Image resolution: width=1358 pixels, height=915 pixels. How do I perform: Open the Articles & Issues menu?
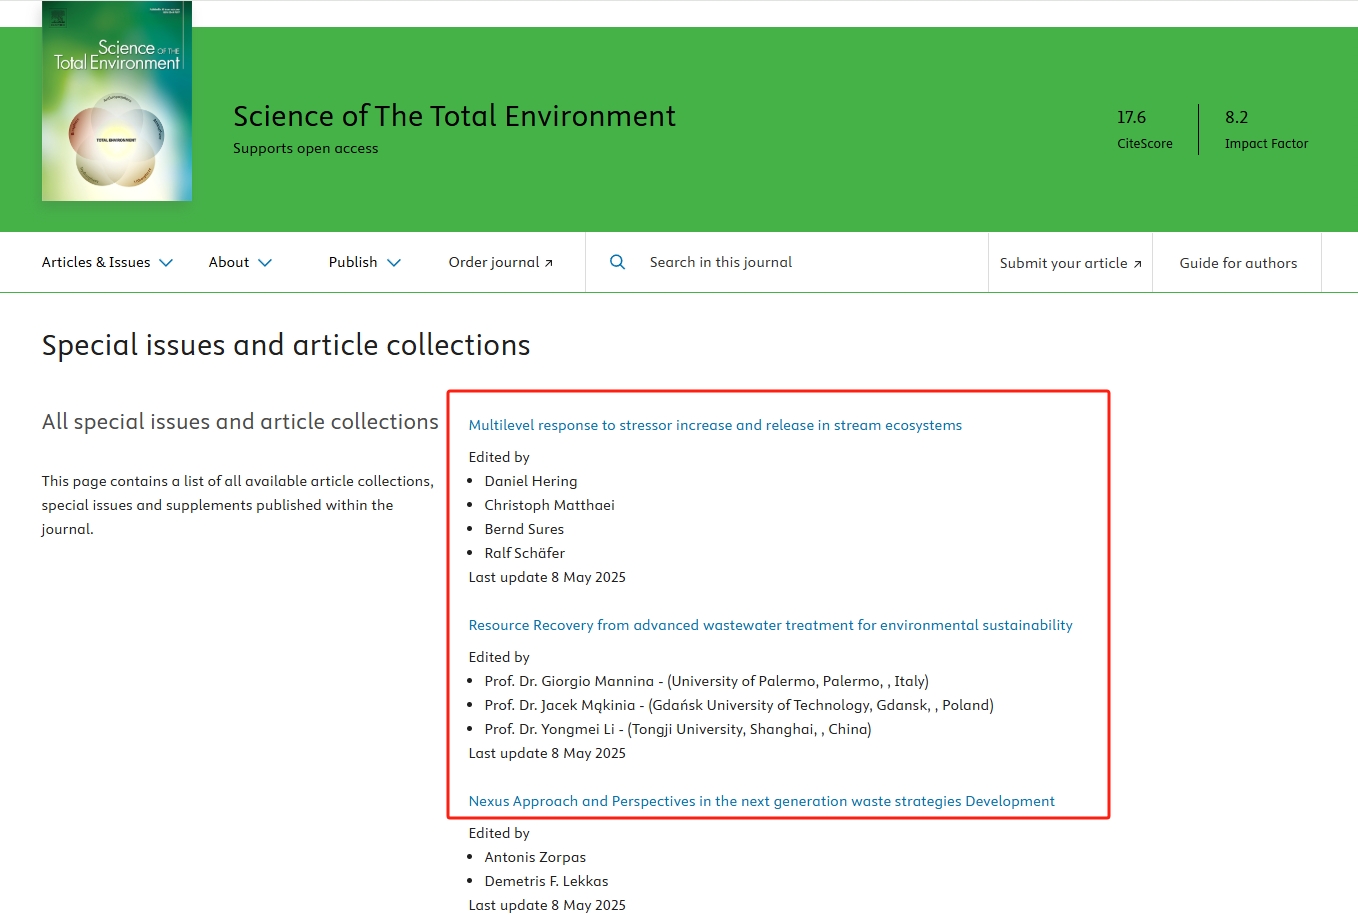coord(96,262)
